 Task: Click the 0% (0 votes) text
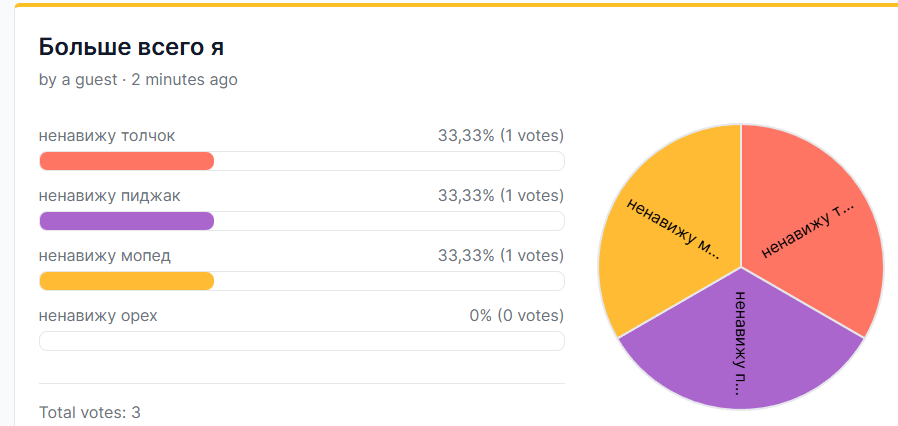517,315
